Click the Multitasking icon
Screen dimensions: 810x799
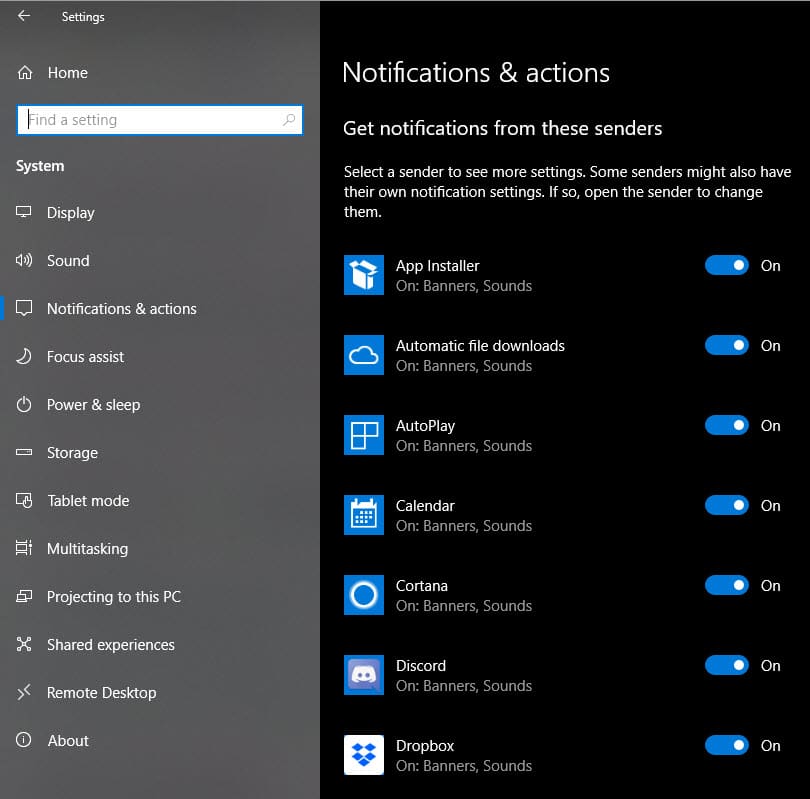[x=24, y=548]
